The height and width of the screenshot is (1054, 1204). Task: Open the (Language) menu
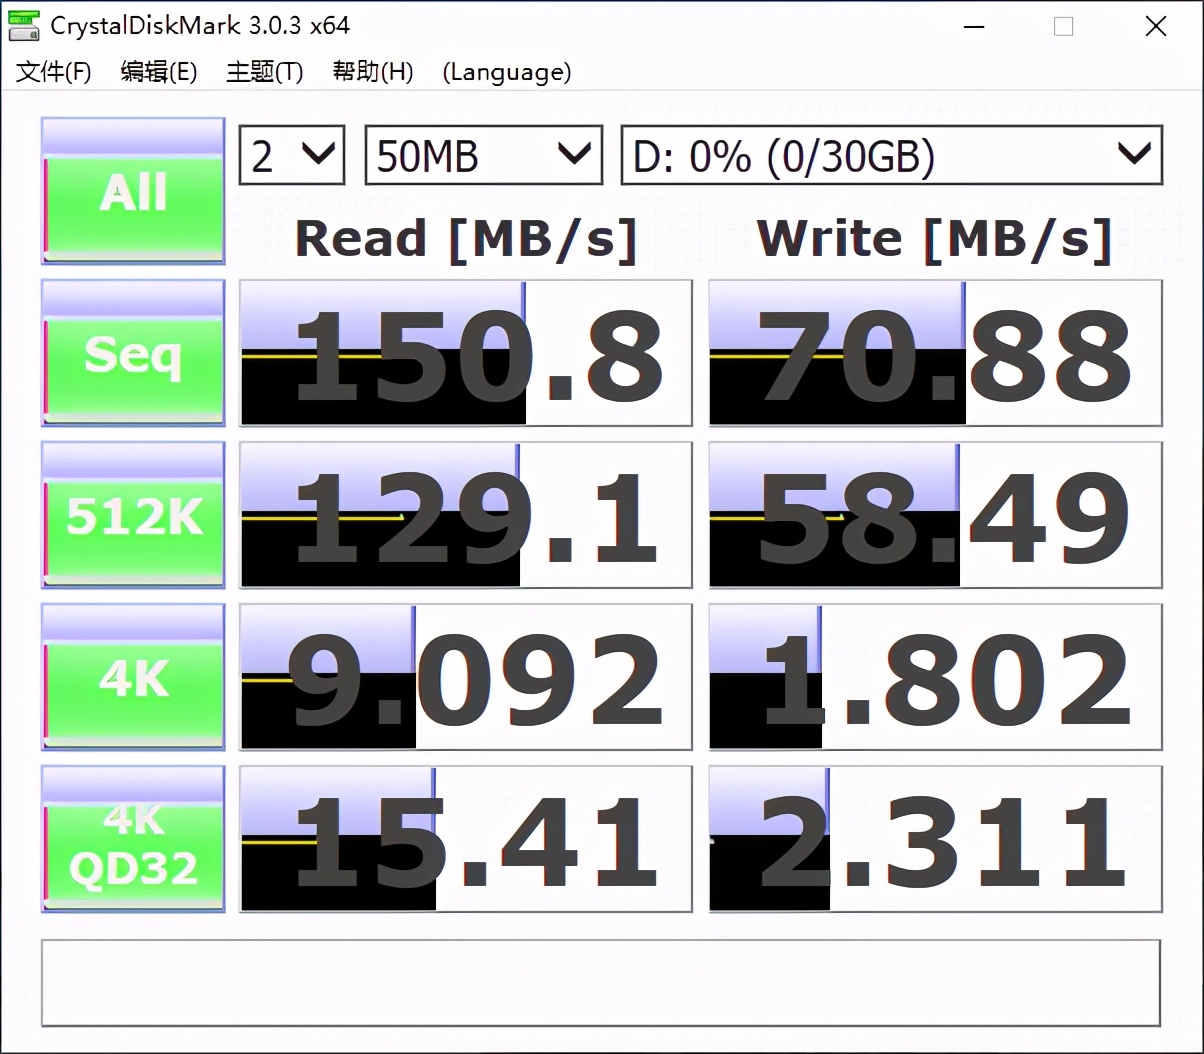pyautogui.click(x=506, y=72)
